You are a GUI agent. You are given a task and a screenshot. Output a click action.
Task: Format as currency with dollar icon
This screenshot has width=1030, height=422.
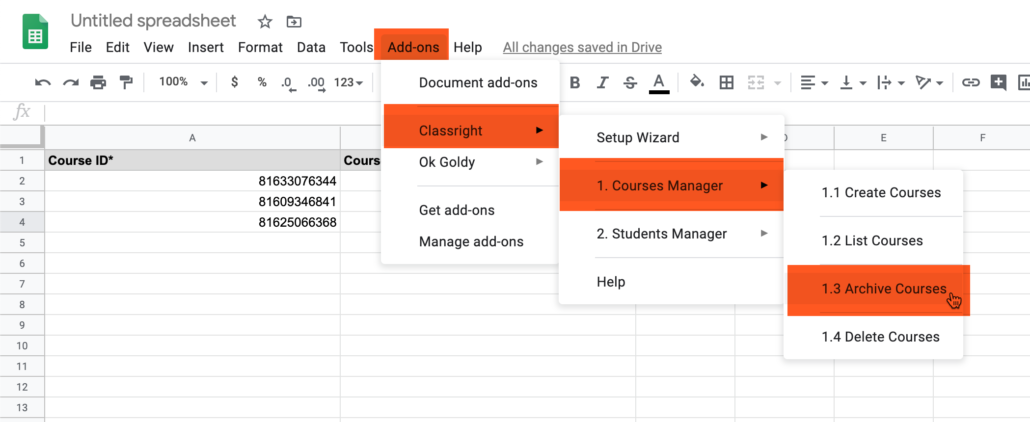pyautogui.click(x=235, y=82)
